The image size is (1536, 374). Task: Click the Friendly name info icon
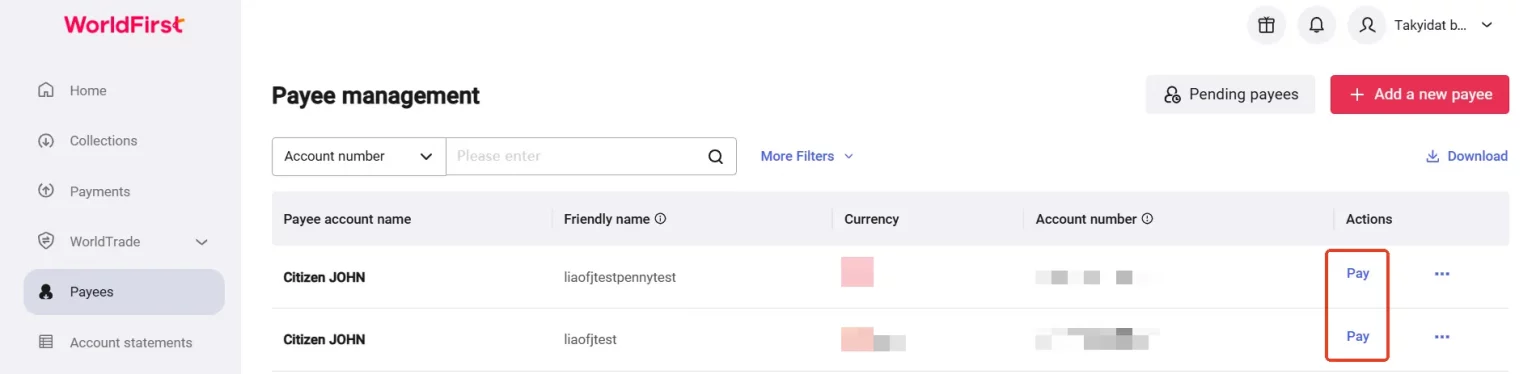coord(661,219)
